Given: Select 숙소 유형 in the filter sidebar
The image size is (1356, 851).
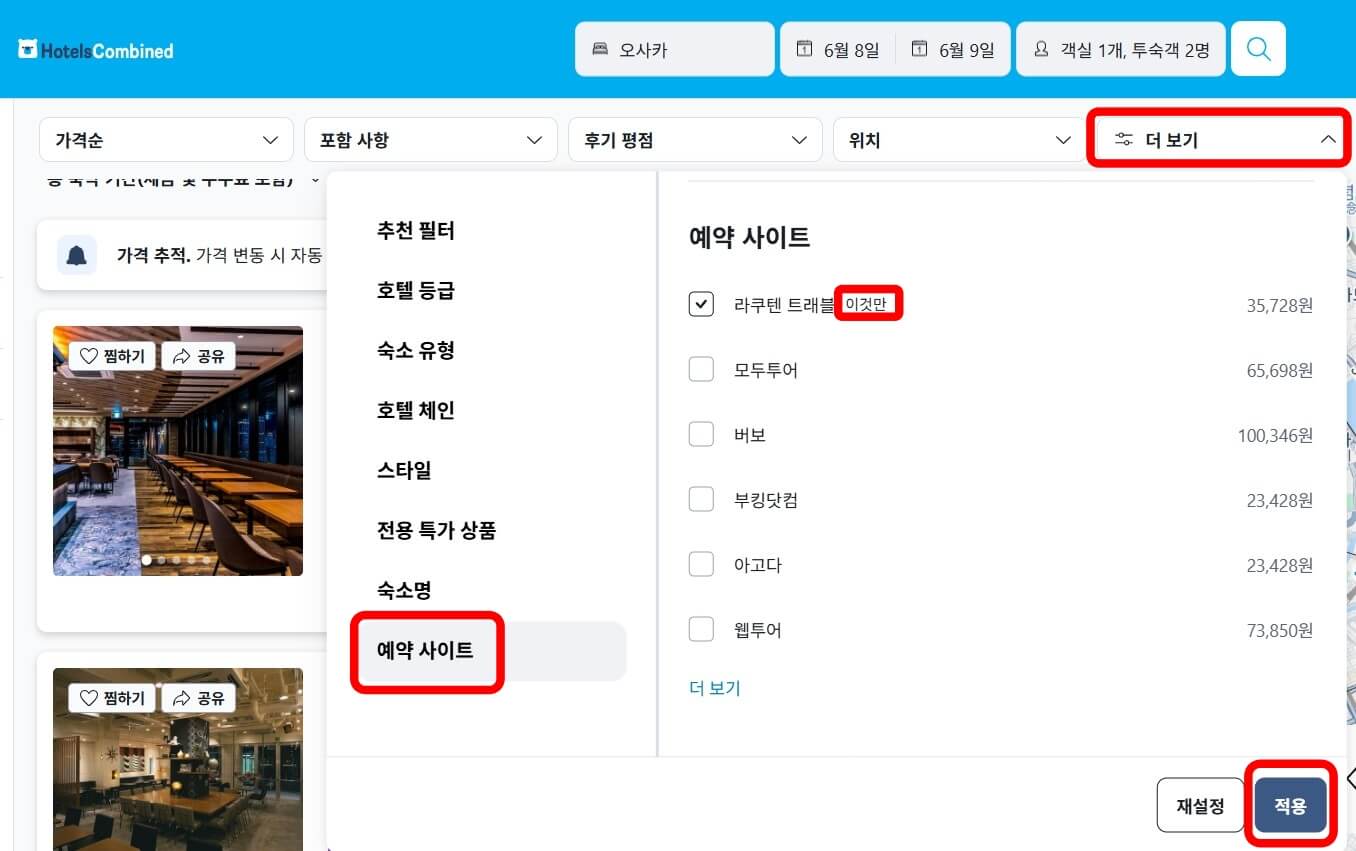Looking at the screenshot, I should (x=415, y=351).
